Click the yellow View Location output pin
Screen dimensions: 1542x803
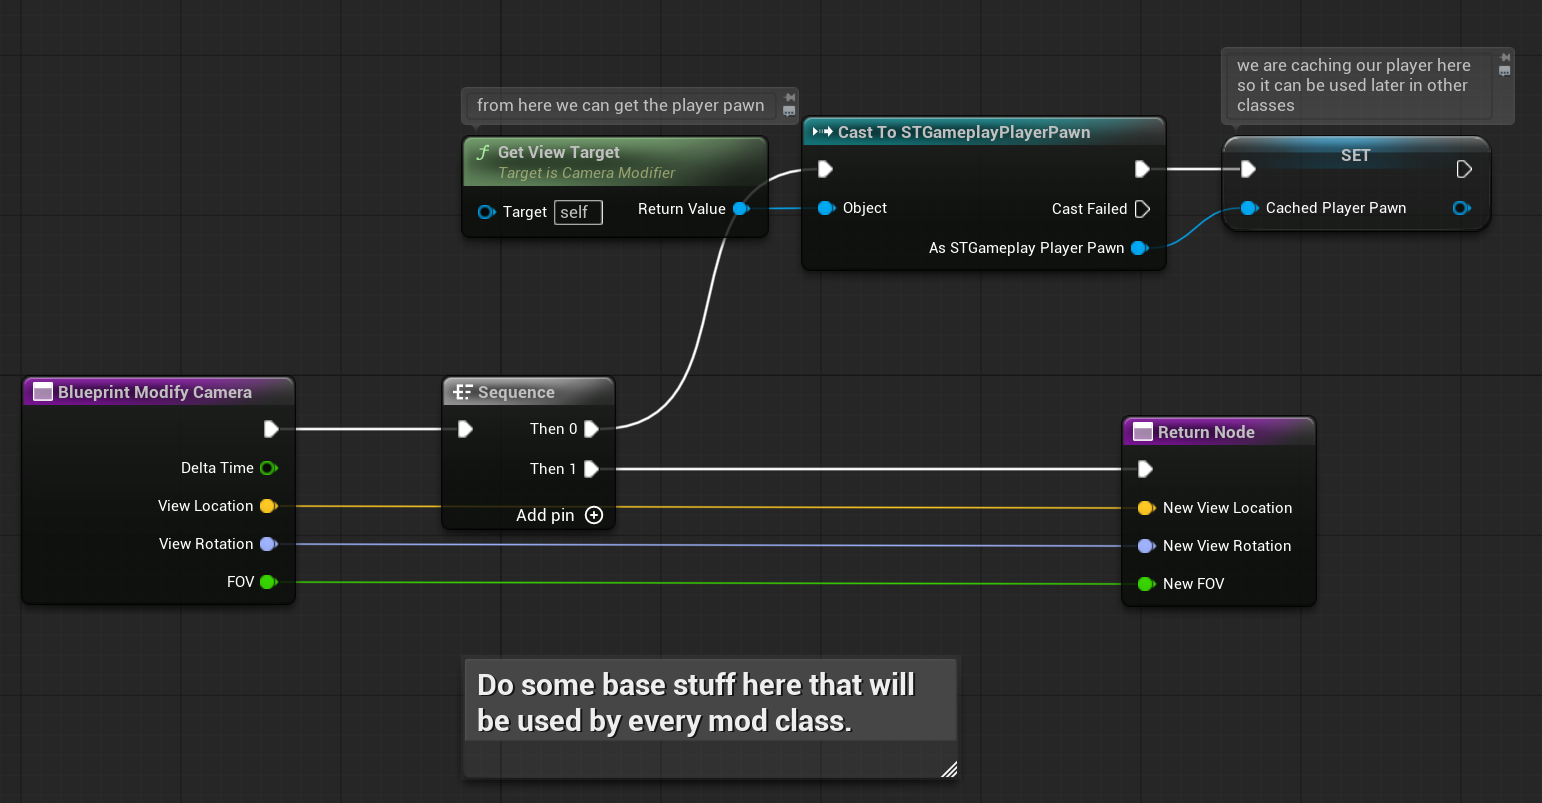(268, 506)
